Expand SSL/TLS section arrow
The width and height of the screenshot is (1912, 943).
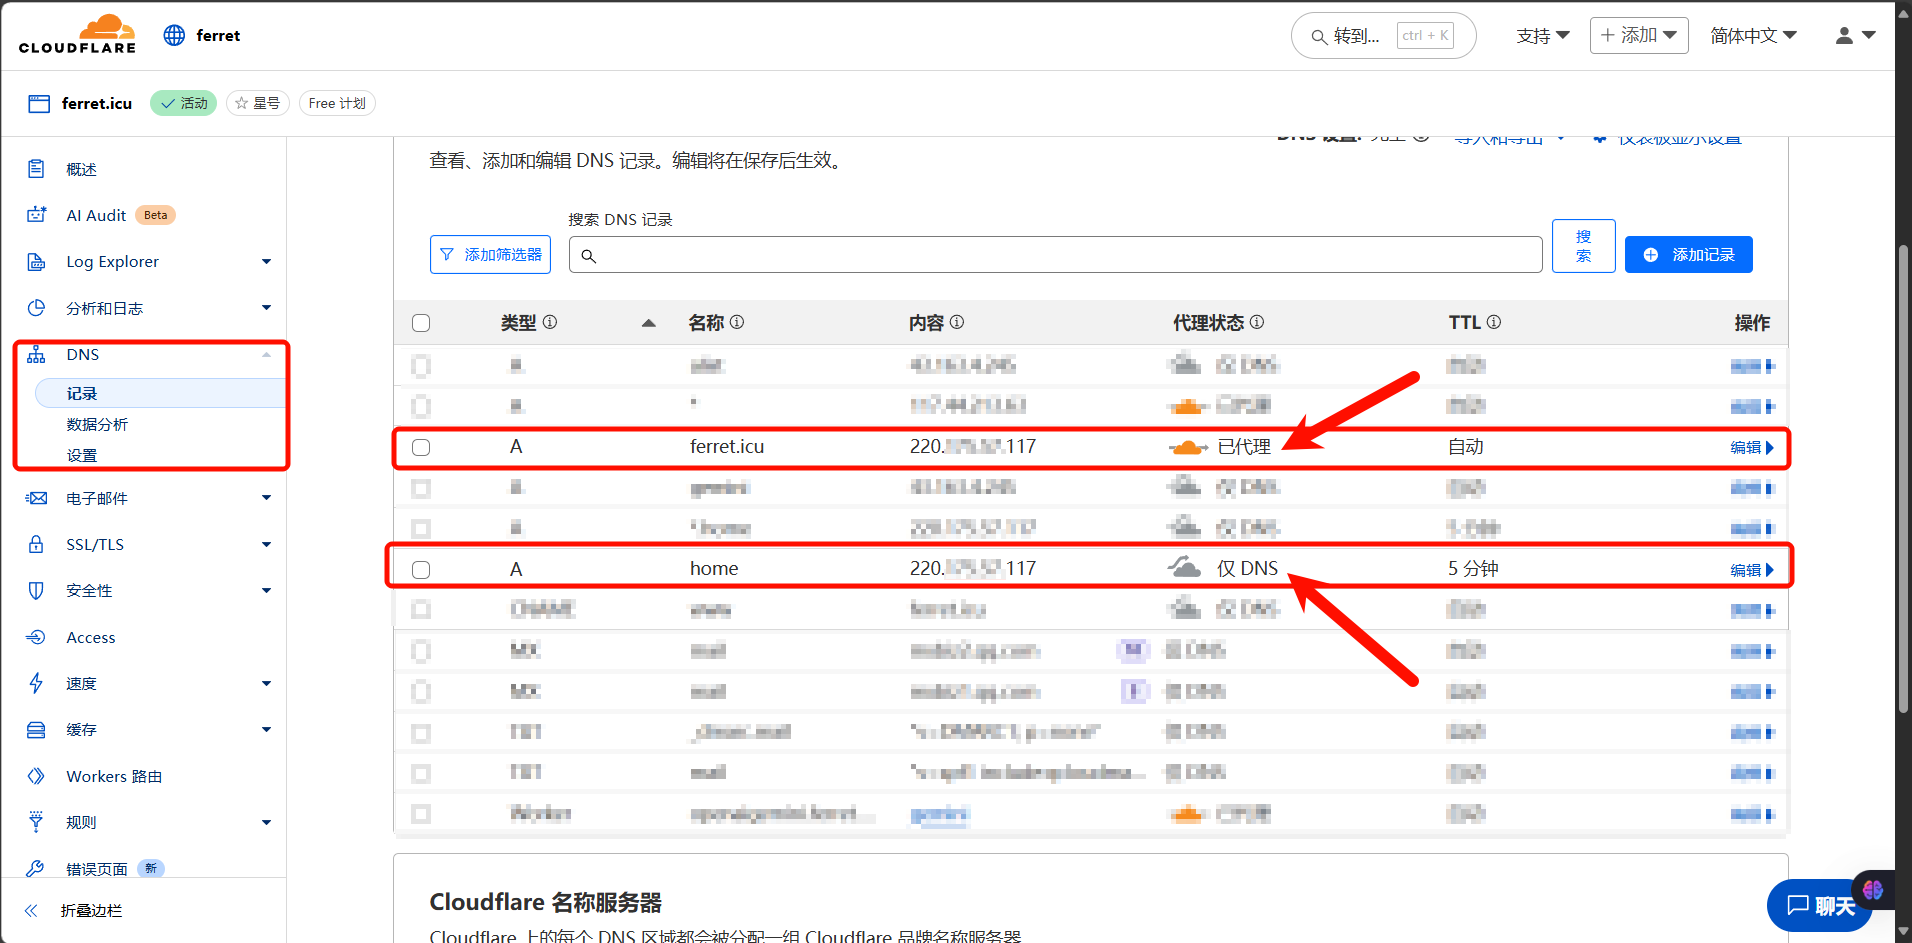coord(266,544)
